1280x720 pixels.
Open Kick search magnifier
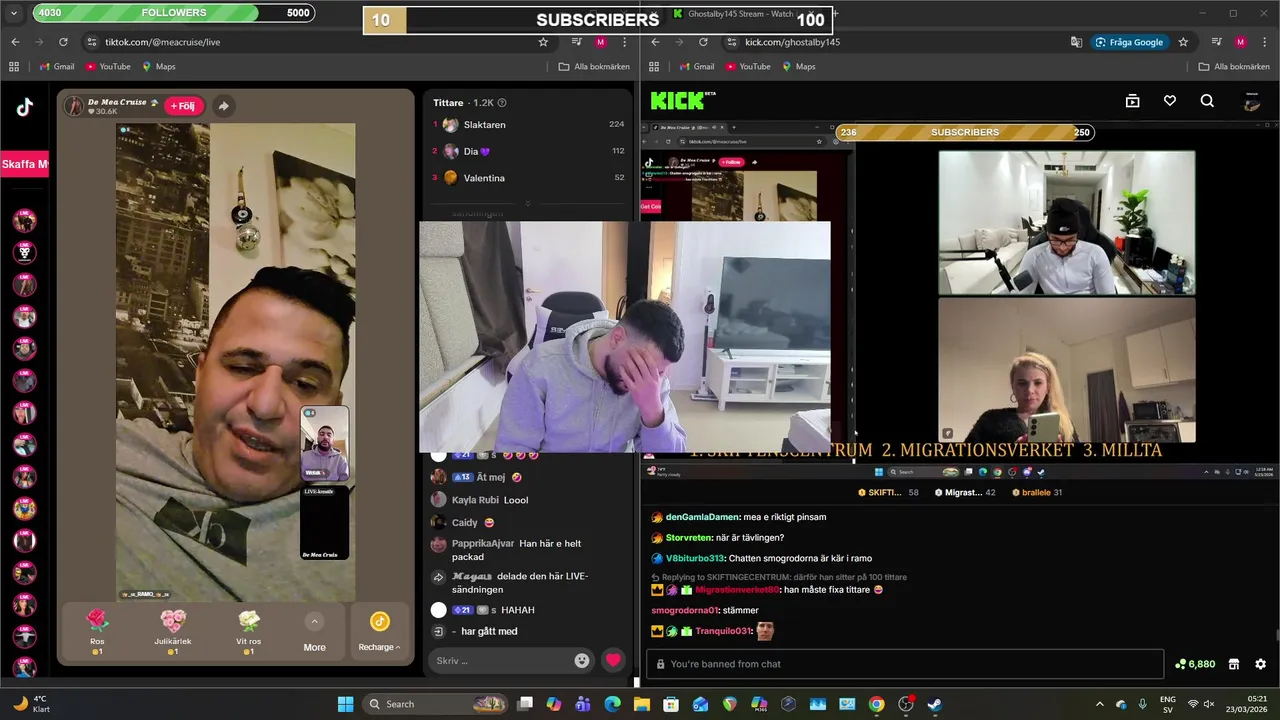[1207, 101]
